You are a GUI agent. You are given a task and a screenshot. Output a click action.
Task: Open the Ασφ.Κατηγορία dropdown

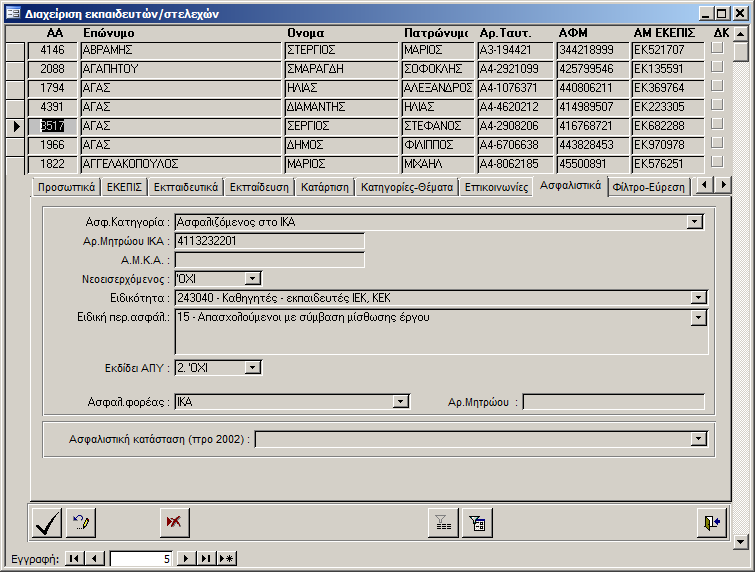point(695,222)
